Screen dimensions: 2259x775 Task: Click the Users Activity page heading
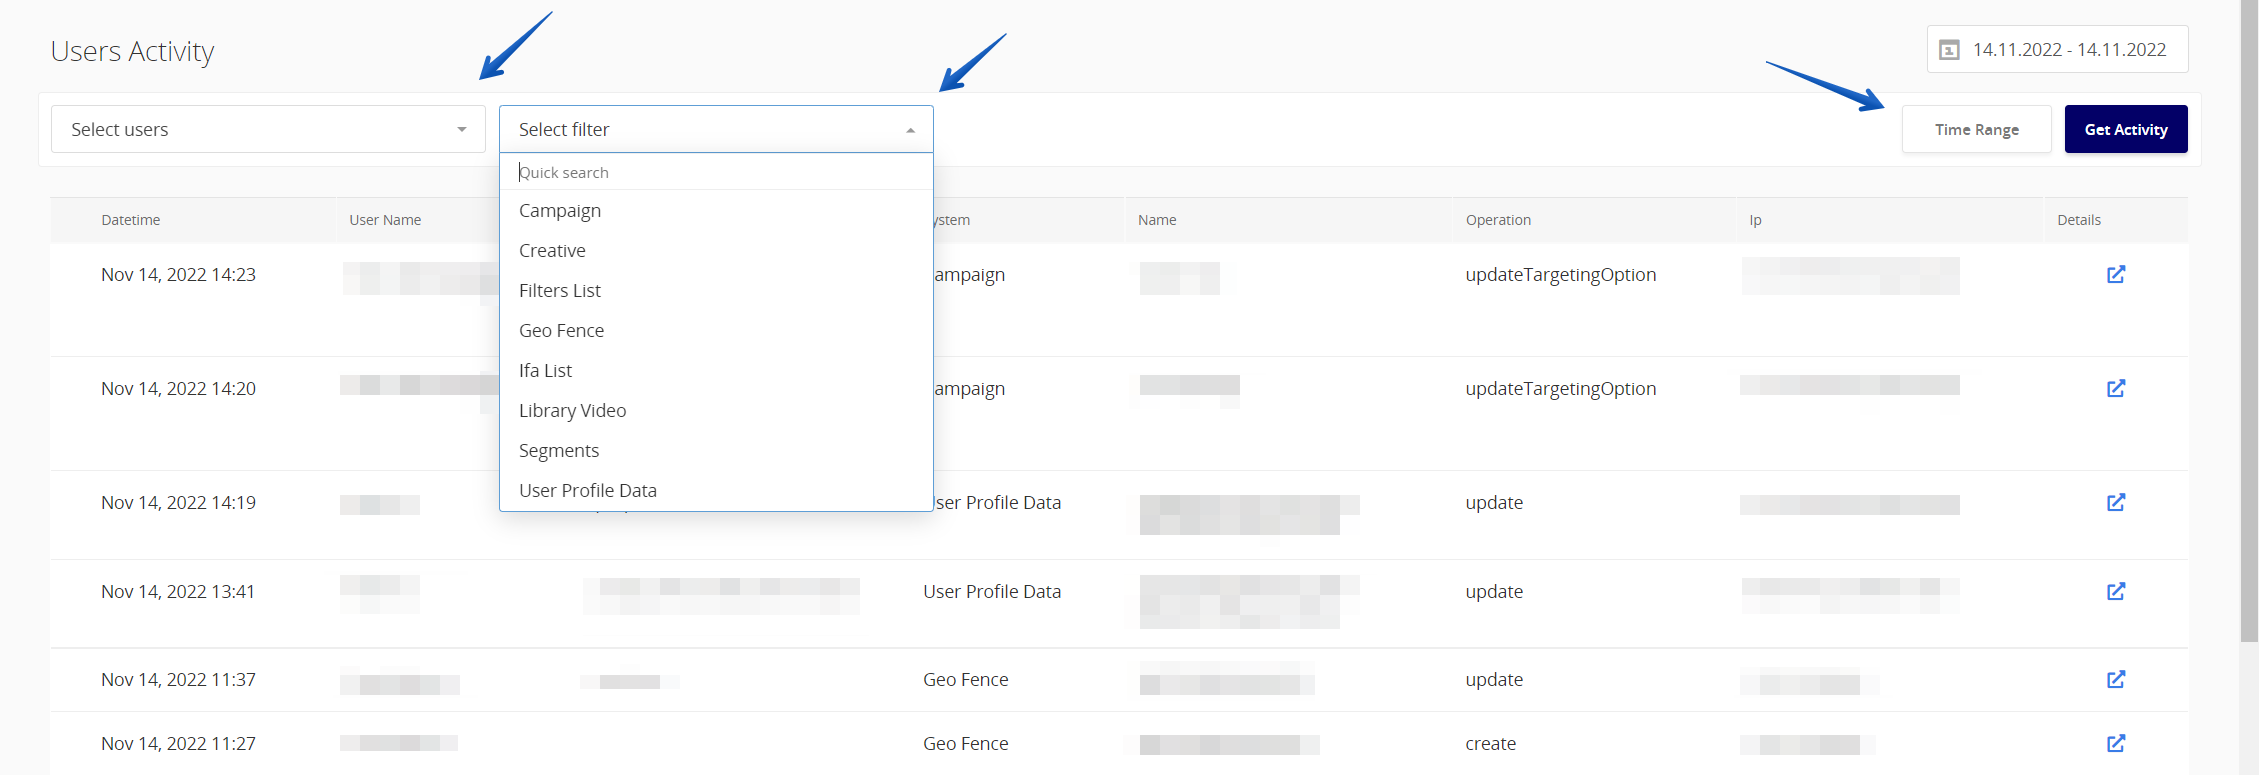point(133,50)
